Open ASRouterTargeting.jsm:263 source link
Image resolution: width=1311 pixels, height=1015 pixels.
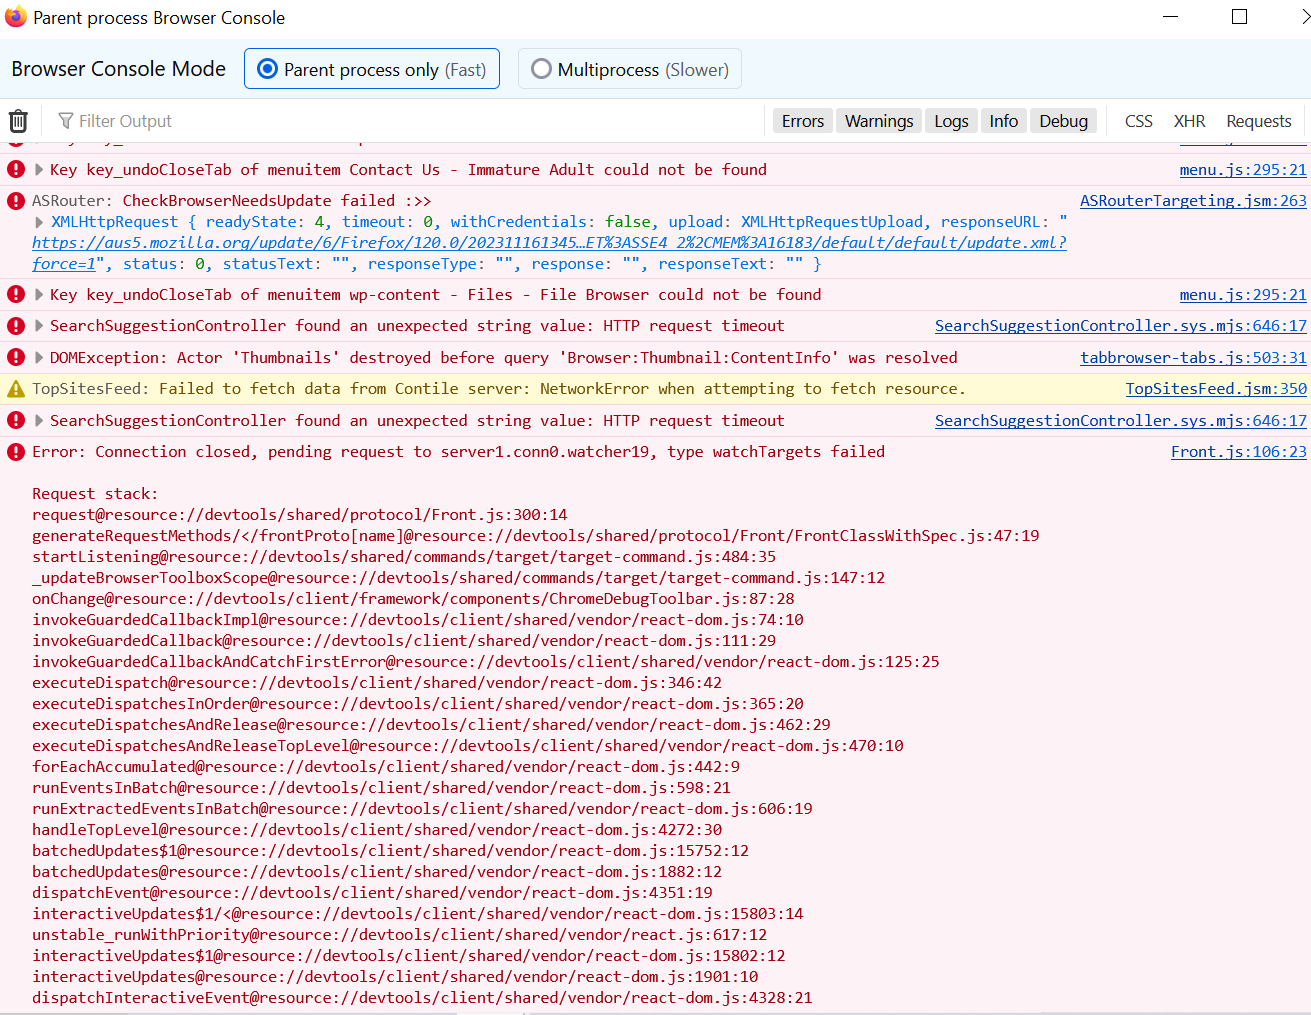pos(1193,201)
